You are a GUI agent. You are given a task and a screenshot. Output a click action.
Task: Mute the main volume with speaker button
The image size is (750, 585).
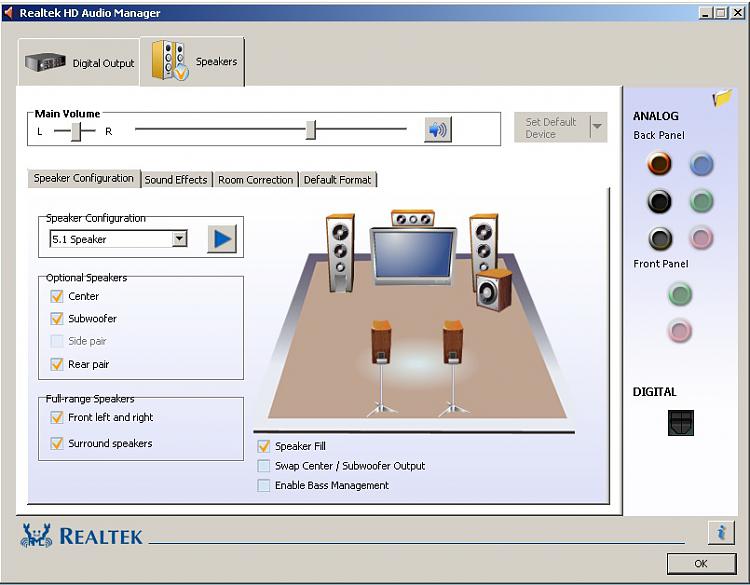438,130
